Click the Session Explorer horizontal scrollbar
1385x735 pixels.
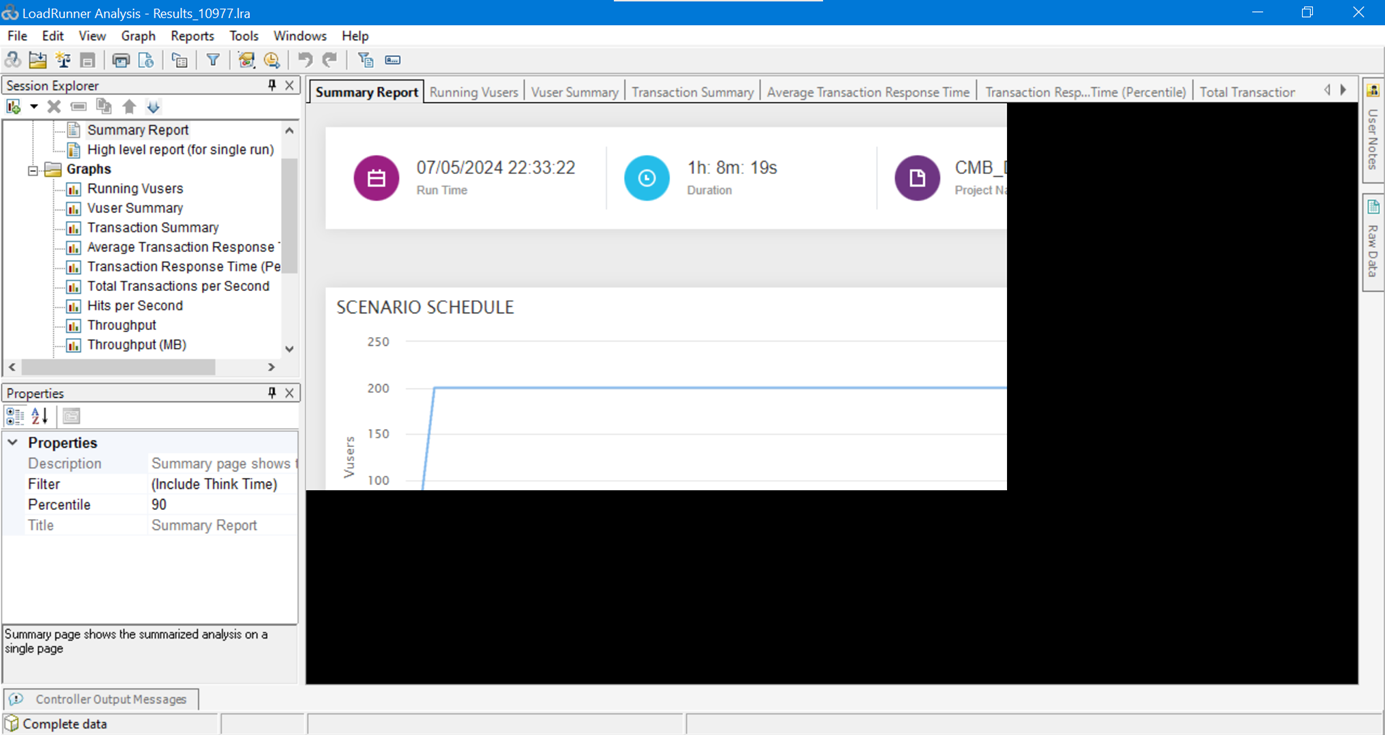tap(119, 368)
